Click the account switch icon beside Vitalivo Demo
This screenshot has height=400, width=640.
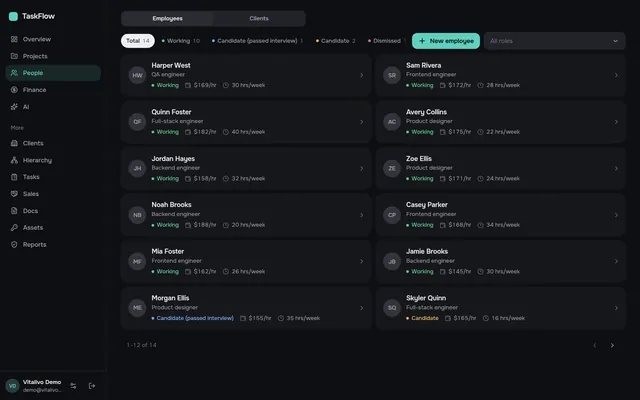[x=73, y=386]
